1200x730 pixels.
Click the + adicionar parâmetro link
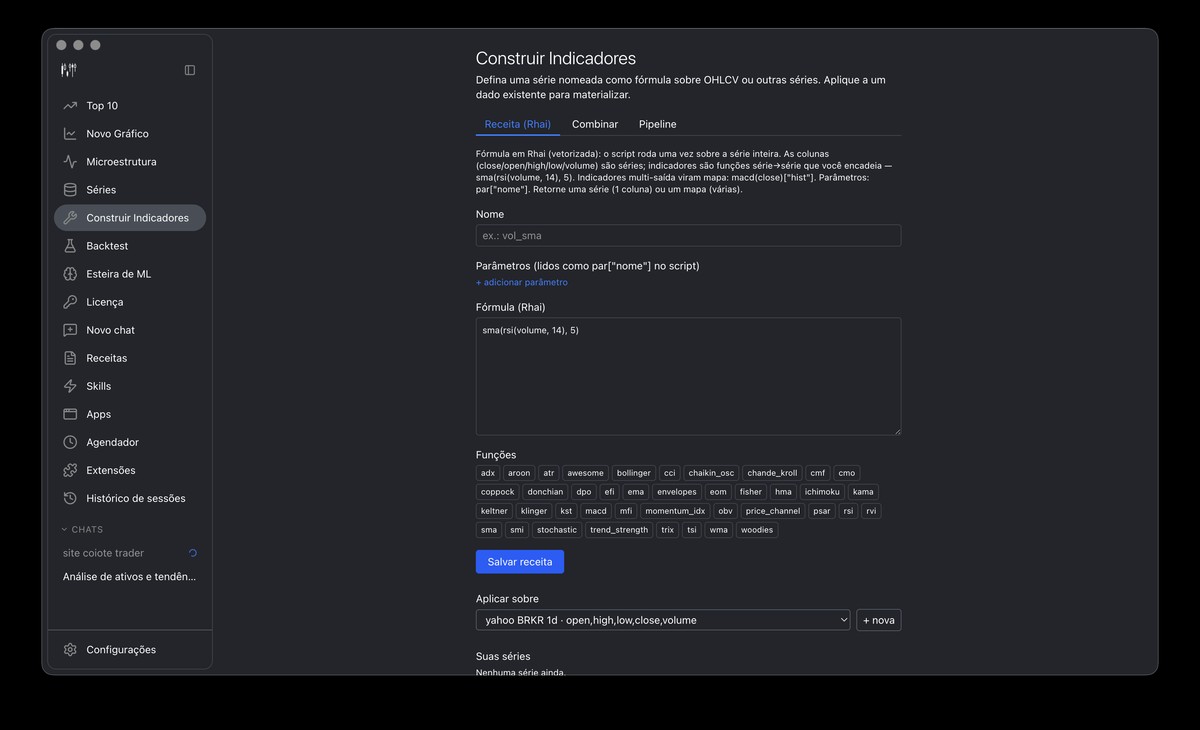point(522,282)
